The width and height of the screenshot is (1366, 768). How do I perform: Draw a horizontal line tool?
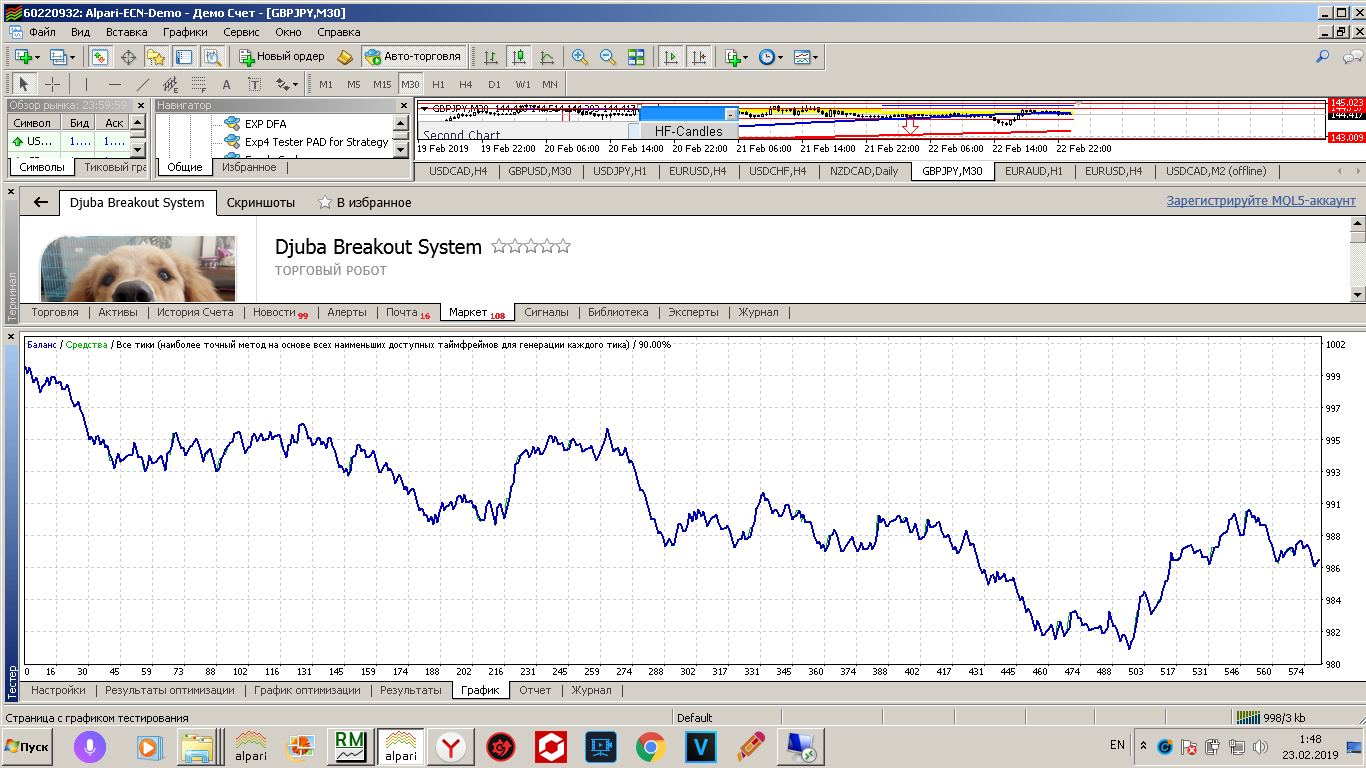pos(114,84)
